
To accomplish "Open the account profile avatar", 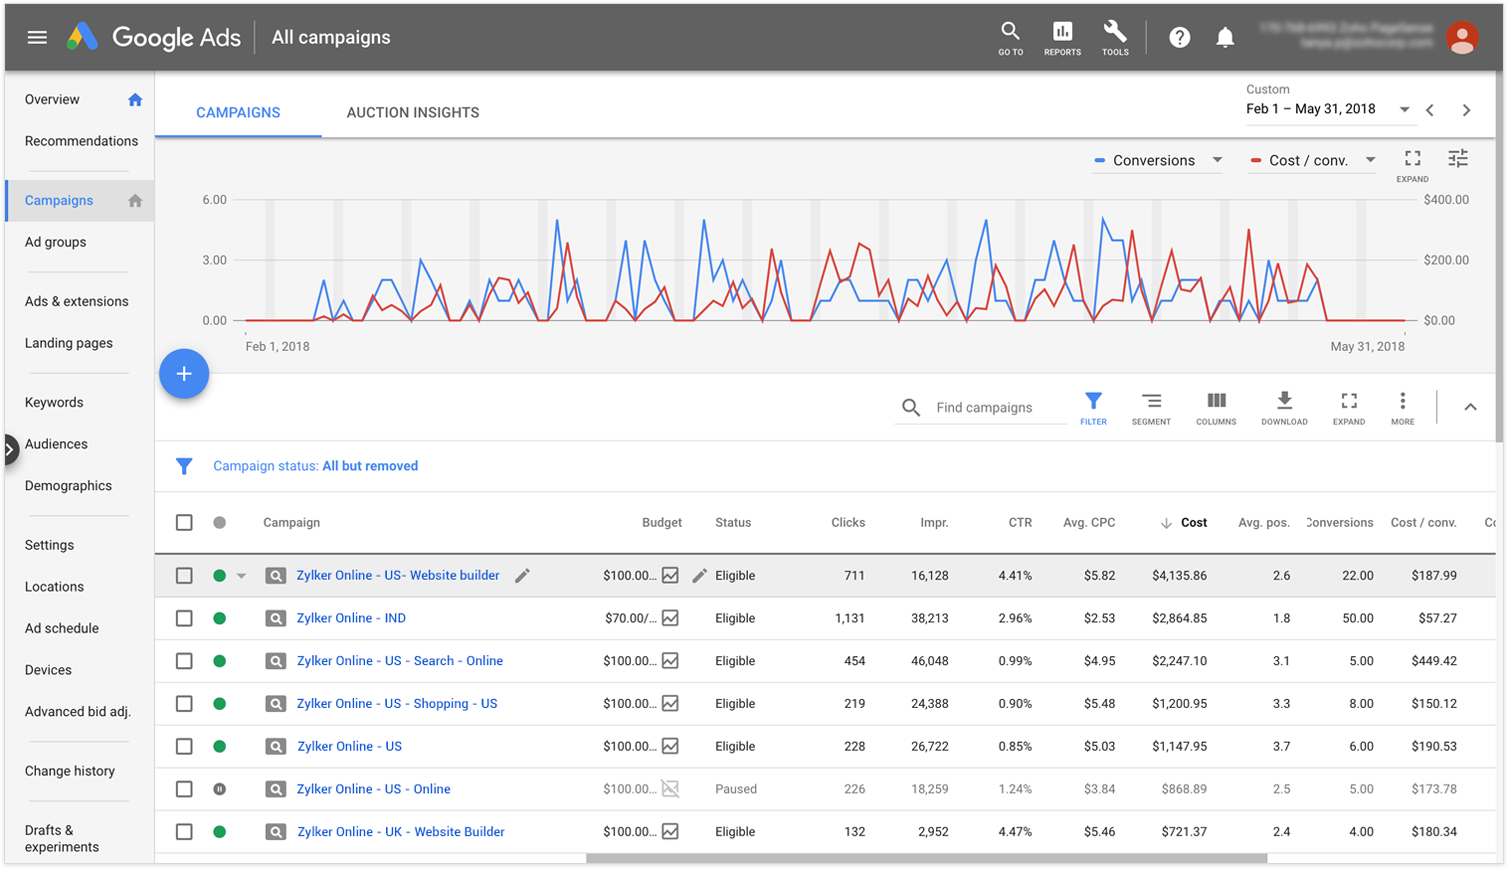I will click(x=1462, y=38).
